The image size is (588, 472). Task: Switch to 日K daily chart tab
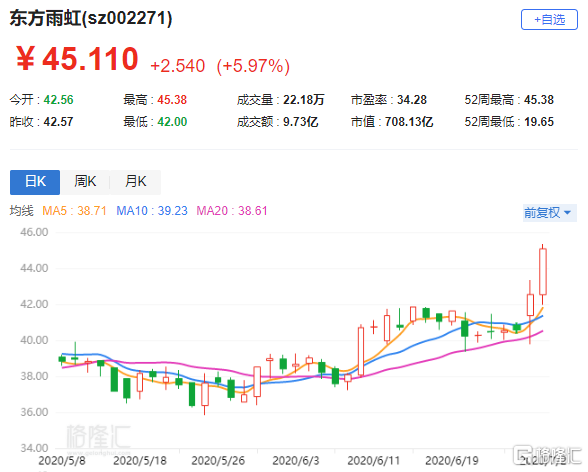tap(35, 182)
